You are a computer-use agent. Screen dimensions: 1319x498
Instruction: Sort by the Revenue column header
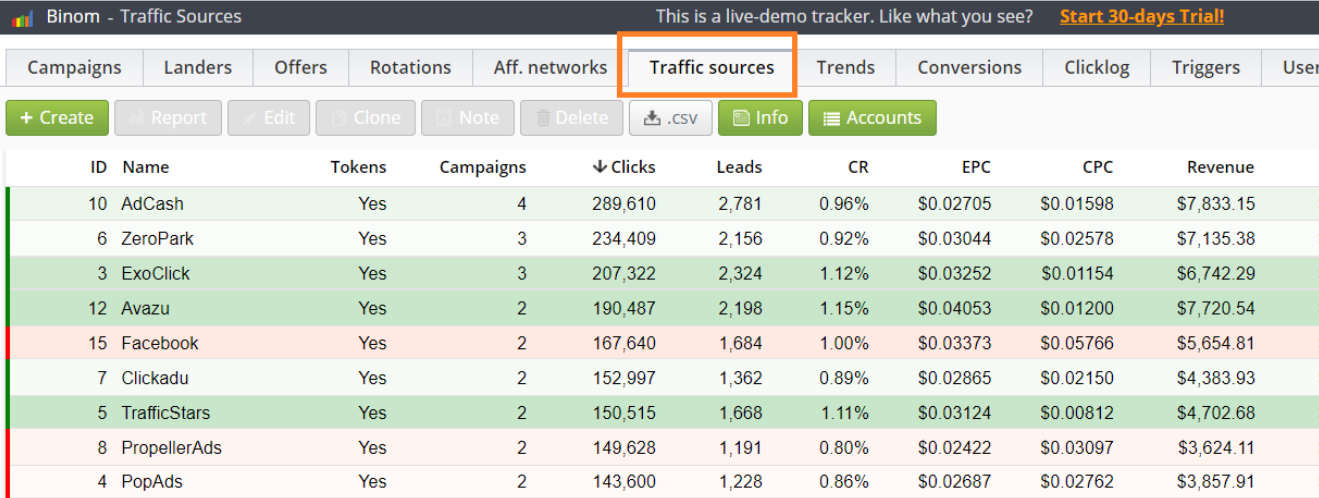(1220, 167)
